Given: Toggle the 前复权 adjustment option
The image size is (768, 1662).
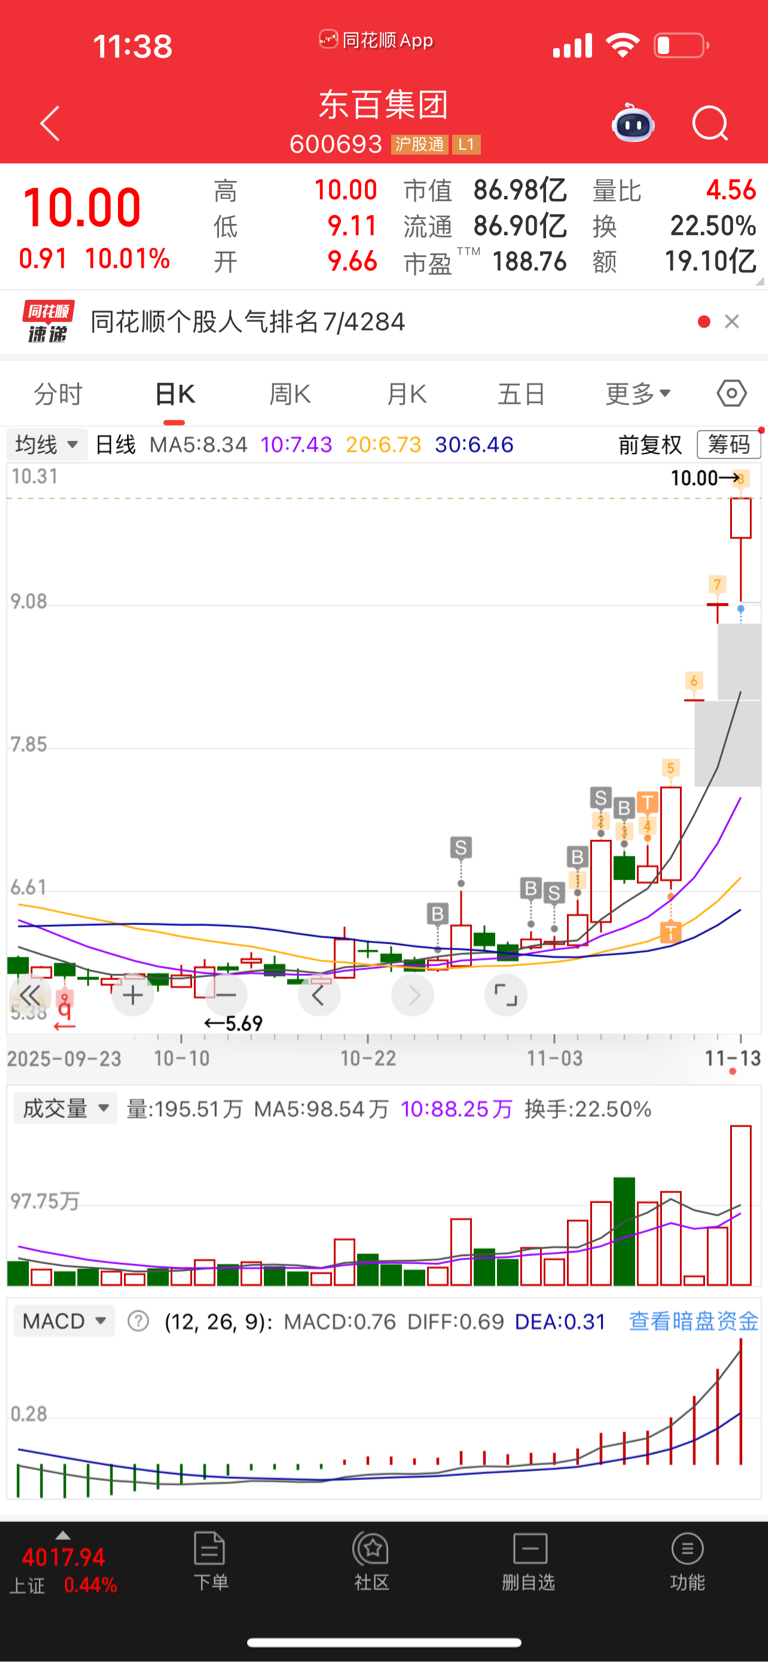Looking at the screenshot, I should click(650, 445).
